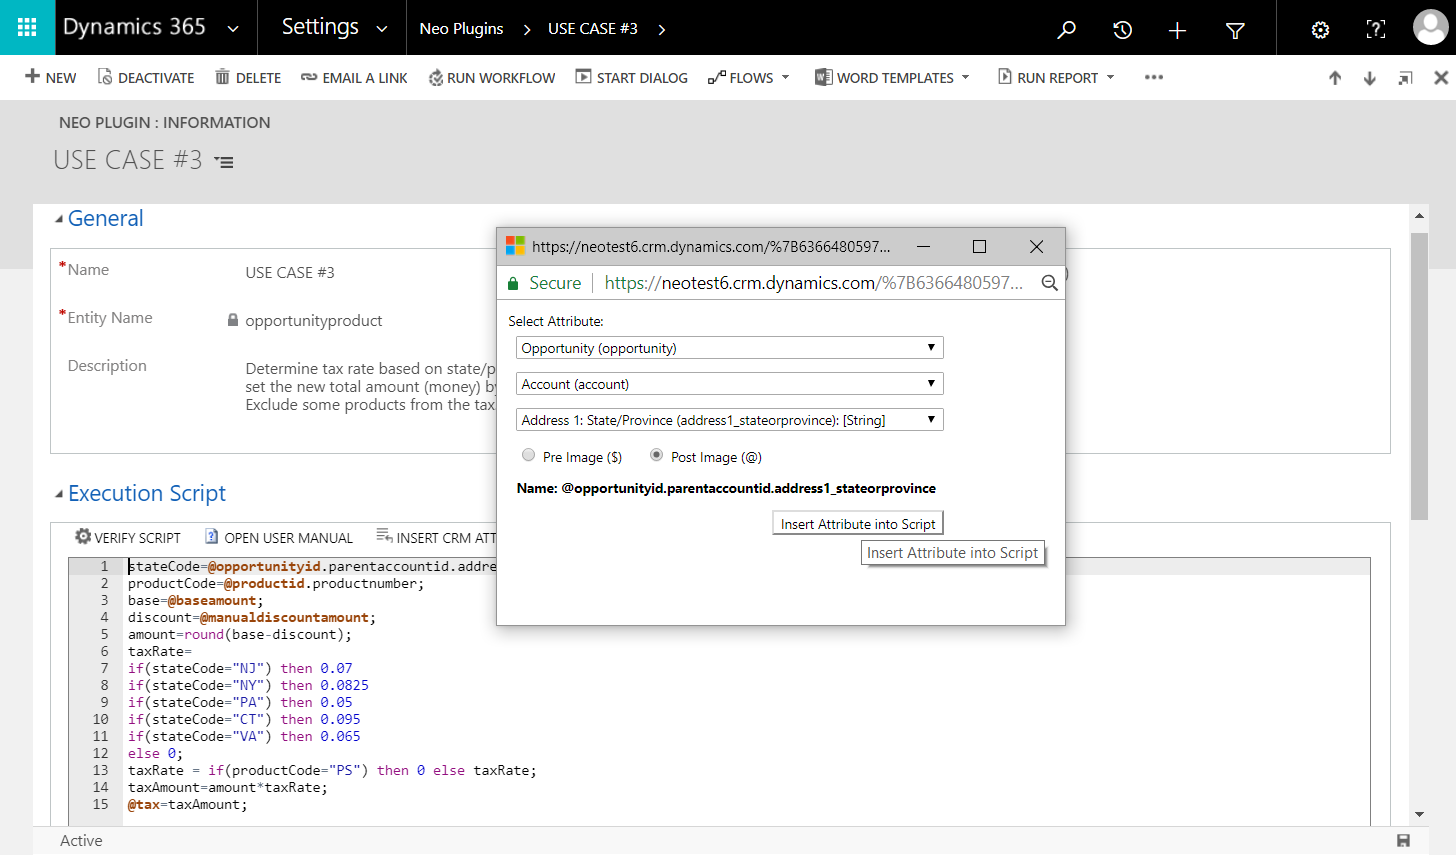Collapse the Execution Script section
Image resolution: width=1456 pixels, height=855 pixels.
[x=59, y=494]
